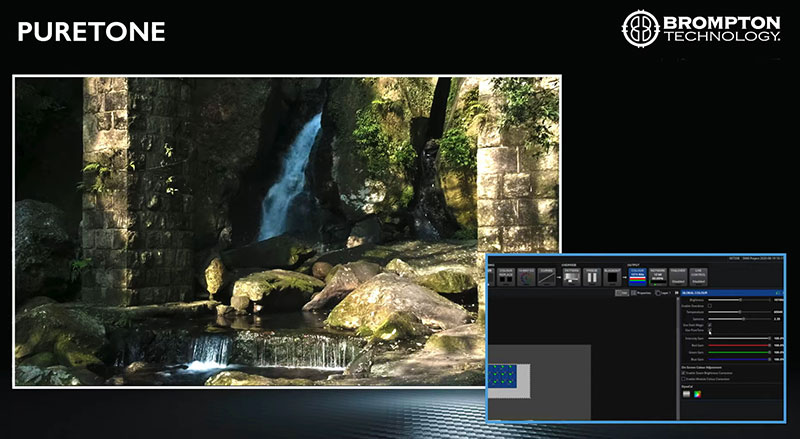The height and width of the screenshot is (439, 800).
Task: Click the Red Gain slider
Action: coord(738,345)
